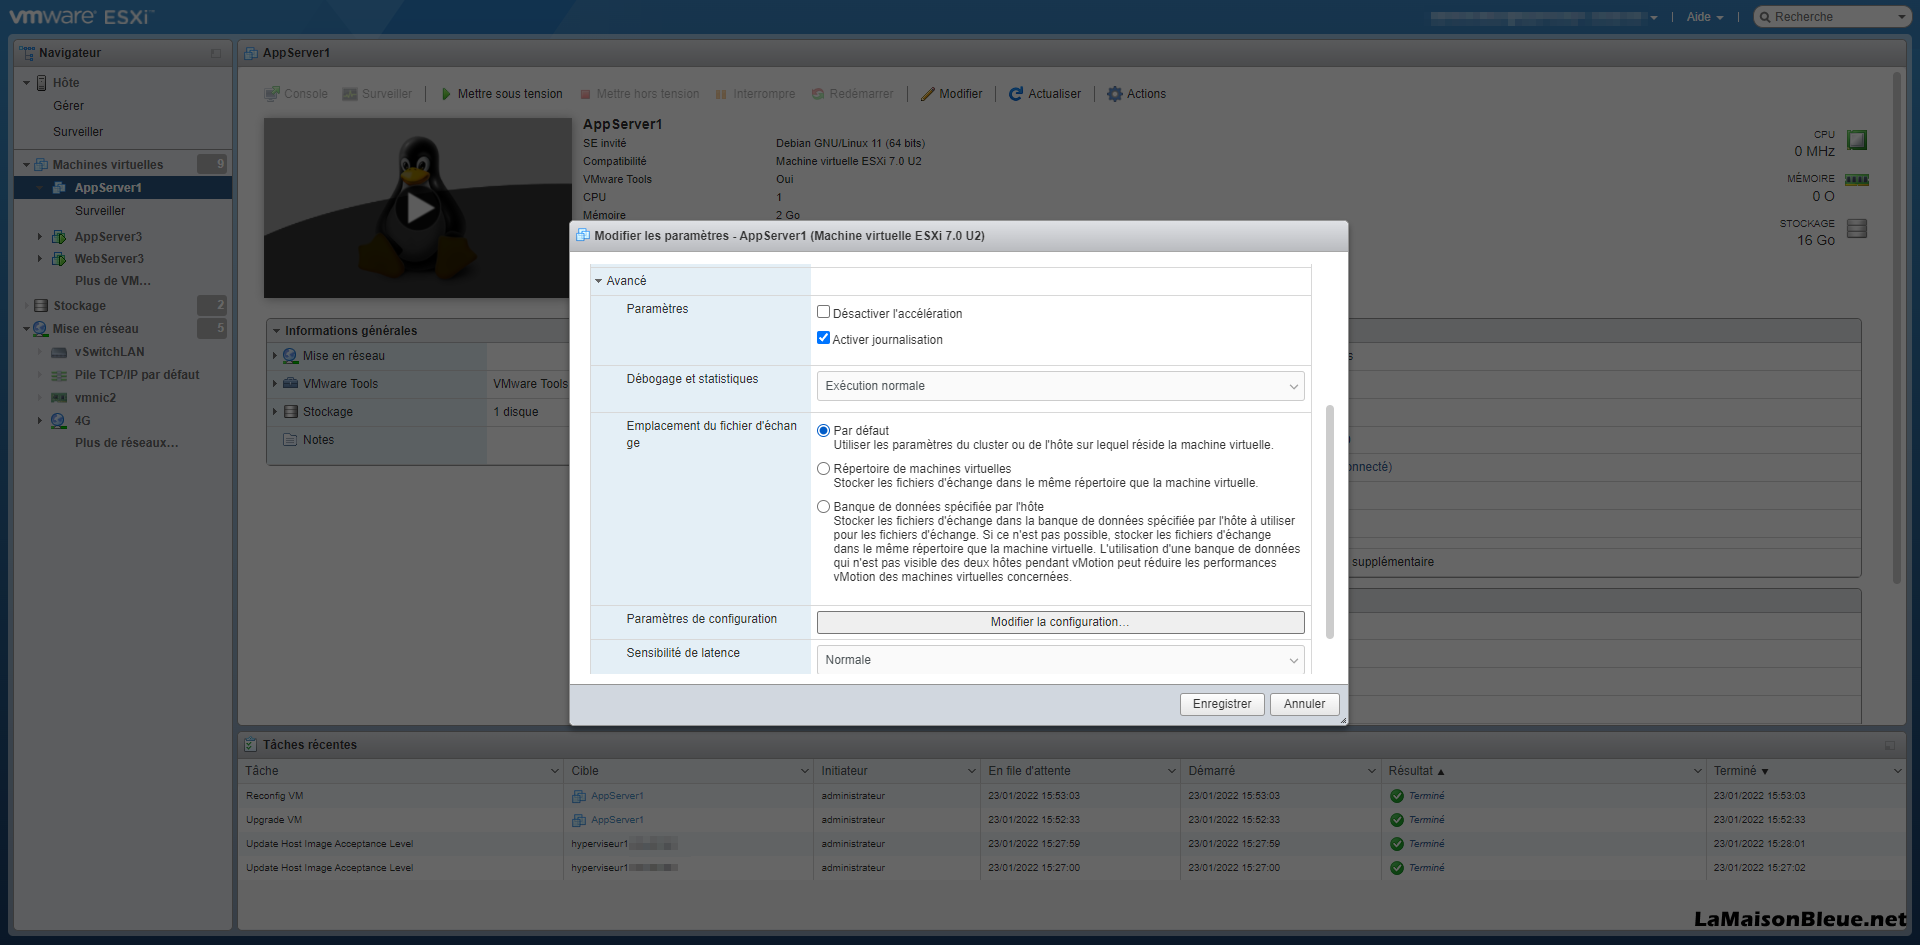
Task: Open Plus de VM... entry
Action: tap(113, 281)
